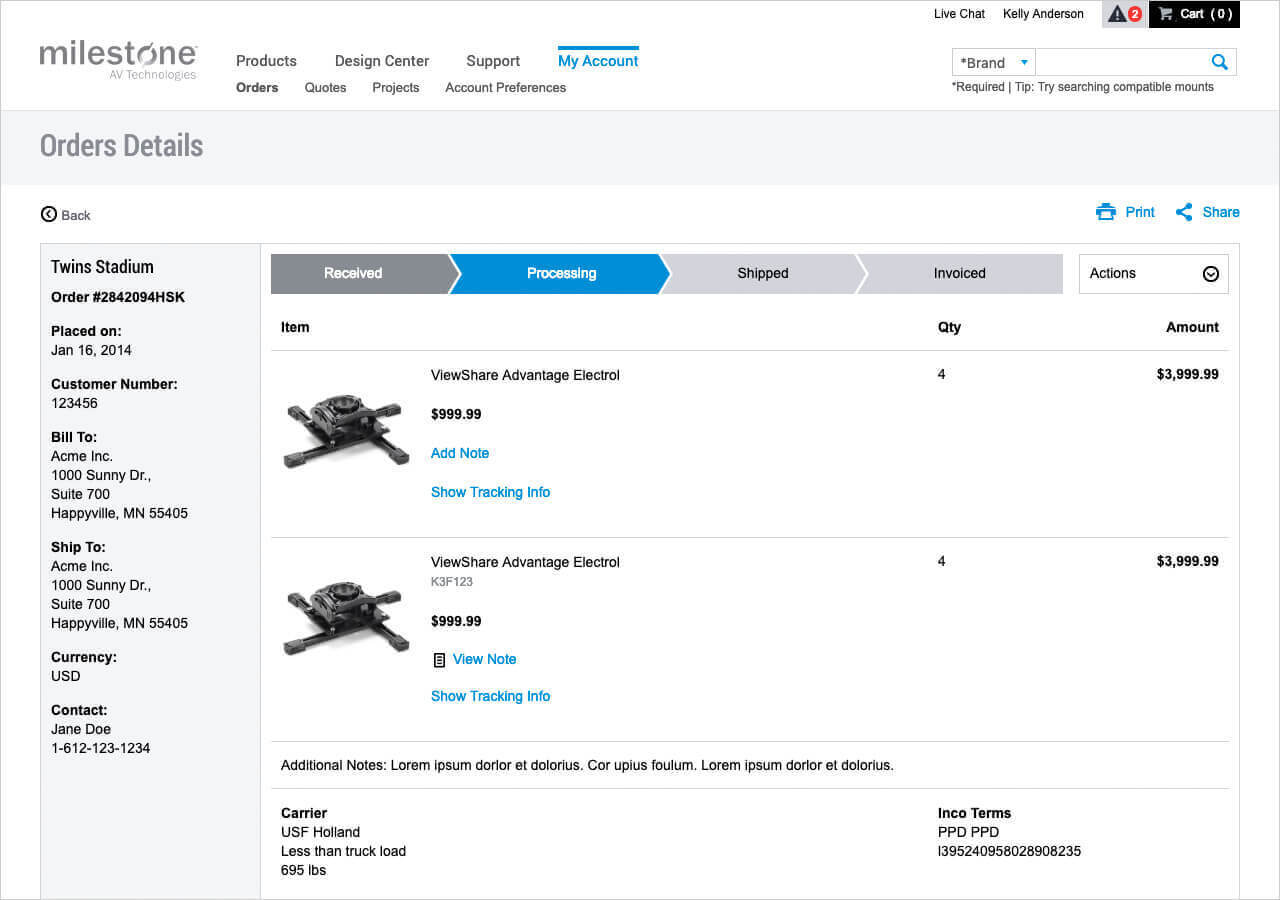Go to the Quotes submenu

click(x=325, y=87)
